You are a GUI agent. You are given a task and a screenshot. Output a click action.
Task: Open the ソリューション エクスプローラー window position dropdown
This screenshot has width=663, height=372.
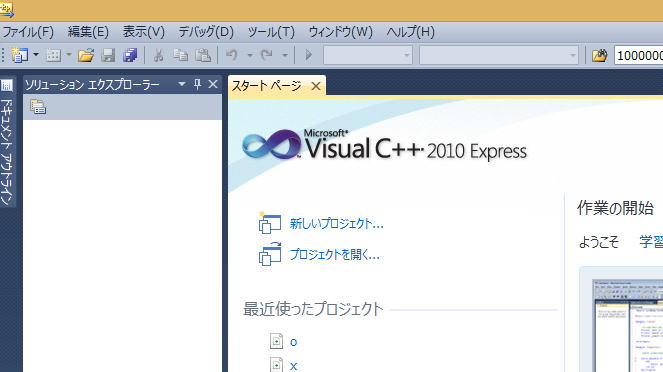[182, 85]
